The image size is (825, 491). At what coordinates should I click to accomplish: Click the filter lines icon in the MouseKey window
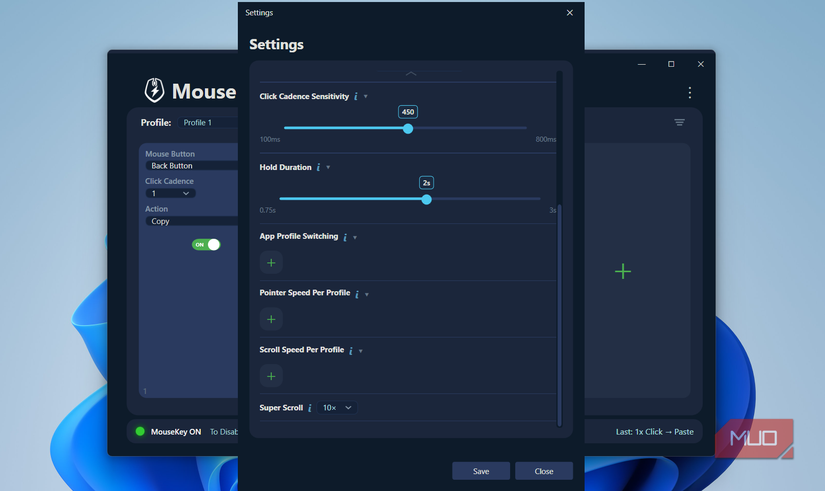[679, 123]
